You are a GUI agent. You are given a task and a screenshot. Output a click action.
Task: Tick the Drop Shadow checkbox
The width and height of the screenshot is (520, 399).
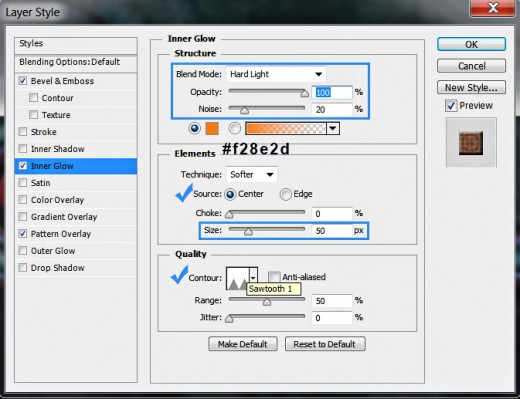click(x=23, y=268)
